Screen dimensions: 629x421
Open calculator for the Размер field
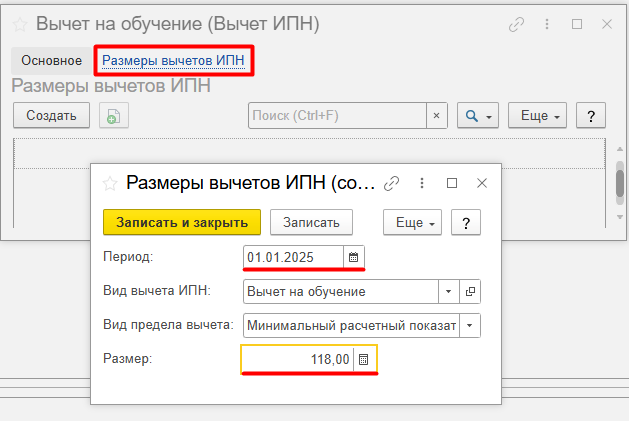[x=364, y=359]
